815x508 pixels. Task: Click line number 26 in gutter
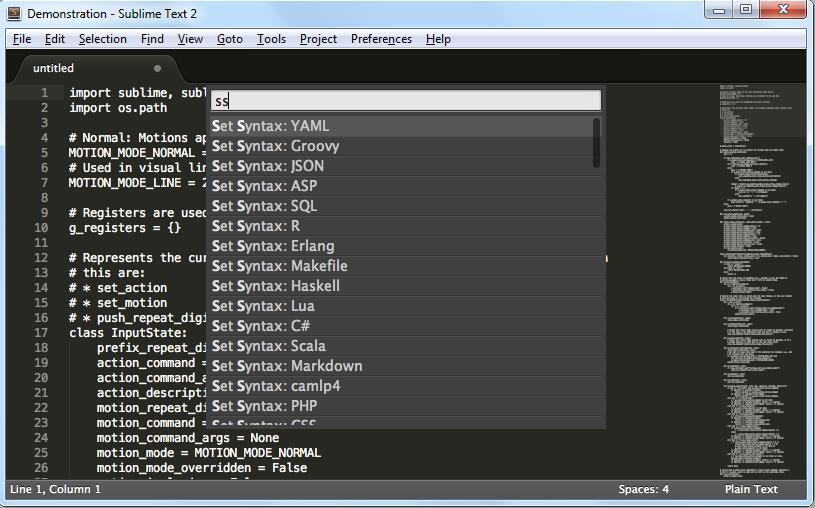point(41,468)
